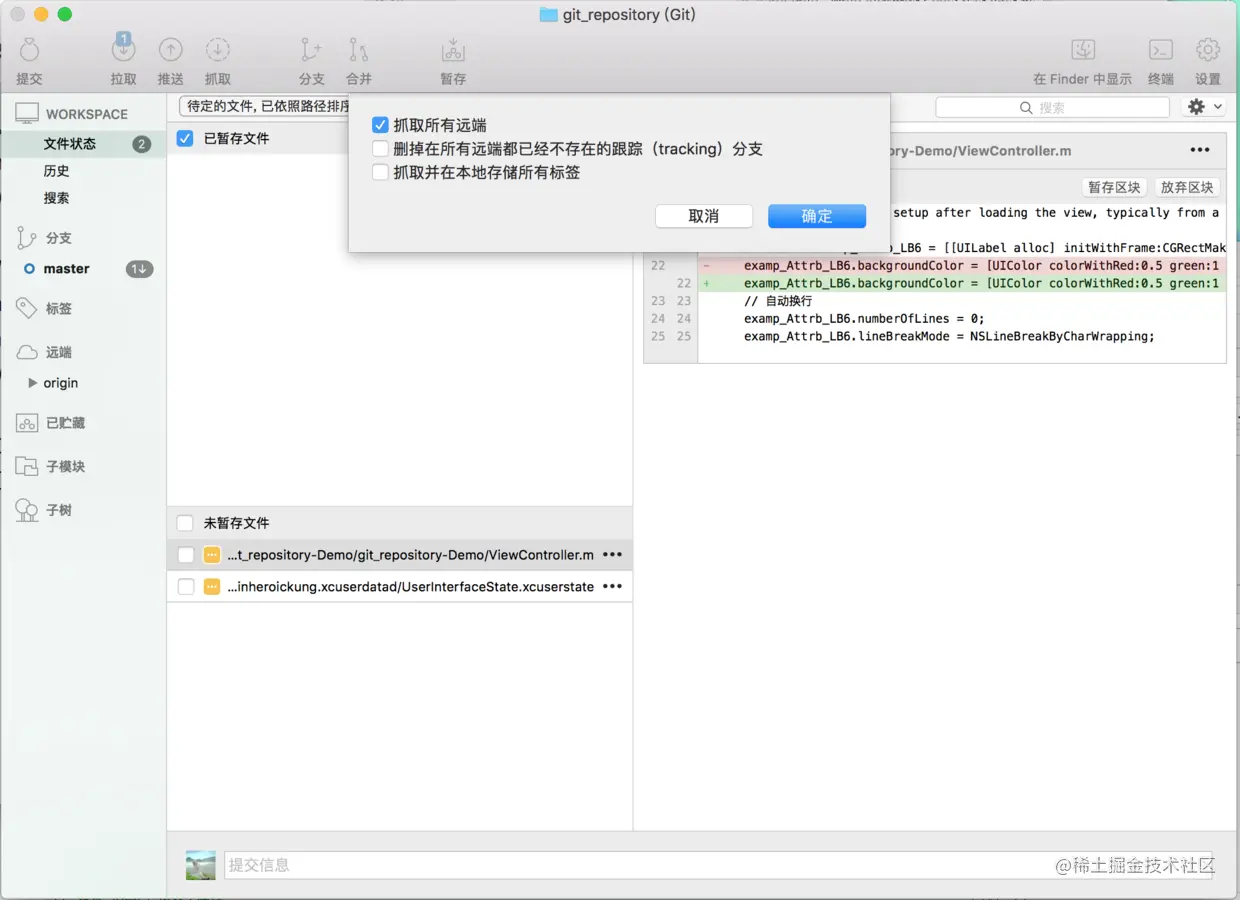Toggle the 抓取所有远端 checkbox
Screen dimensions: 1240x900
(x=380, y=125)
